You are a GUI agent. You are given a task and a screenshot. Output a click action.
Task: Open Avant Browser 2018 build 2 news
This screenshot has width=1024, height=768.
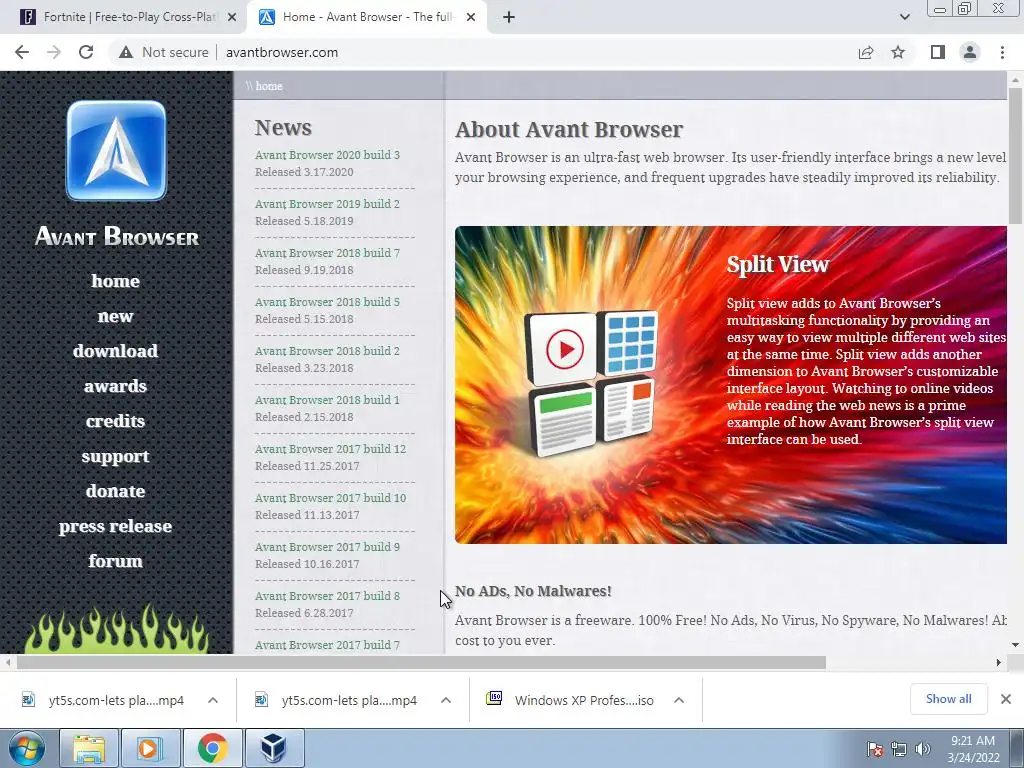pyautogui.click(x=327, y=351)
